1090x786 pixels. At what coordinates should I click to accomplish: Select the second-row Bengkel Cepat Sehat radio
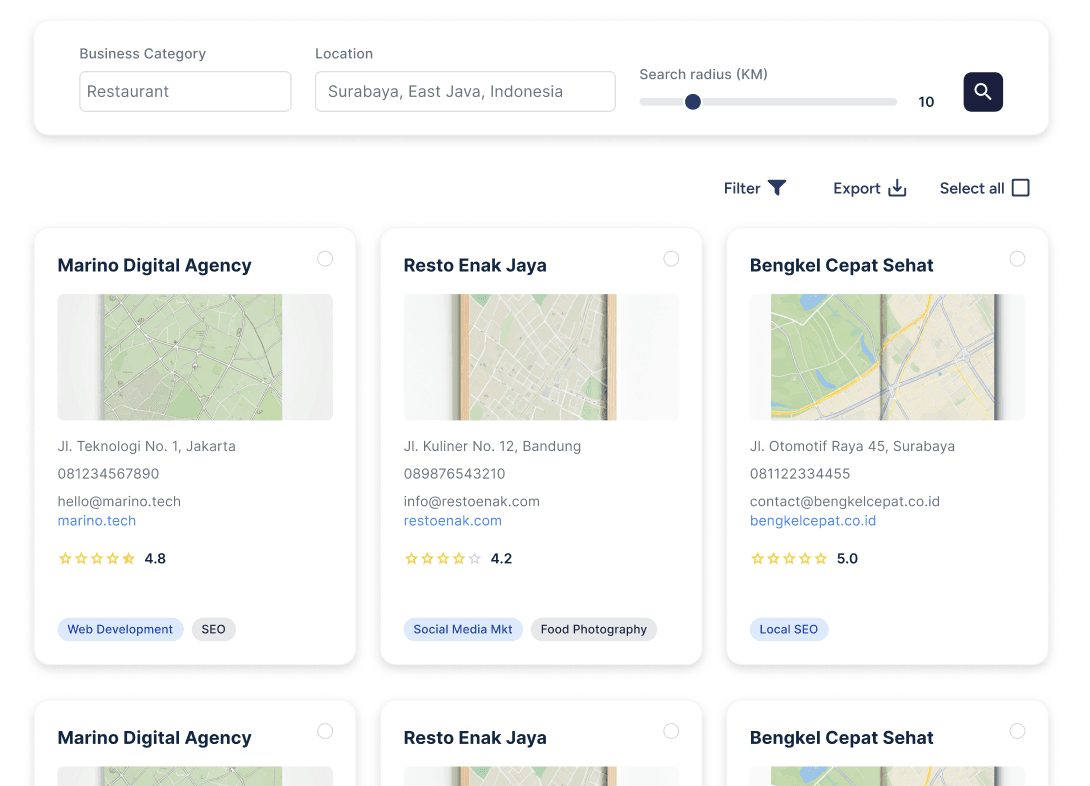coord(1017,731)
